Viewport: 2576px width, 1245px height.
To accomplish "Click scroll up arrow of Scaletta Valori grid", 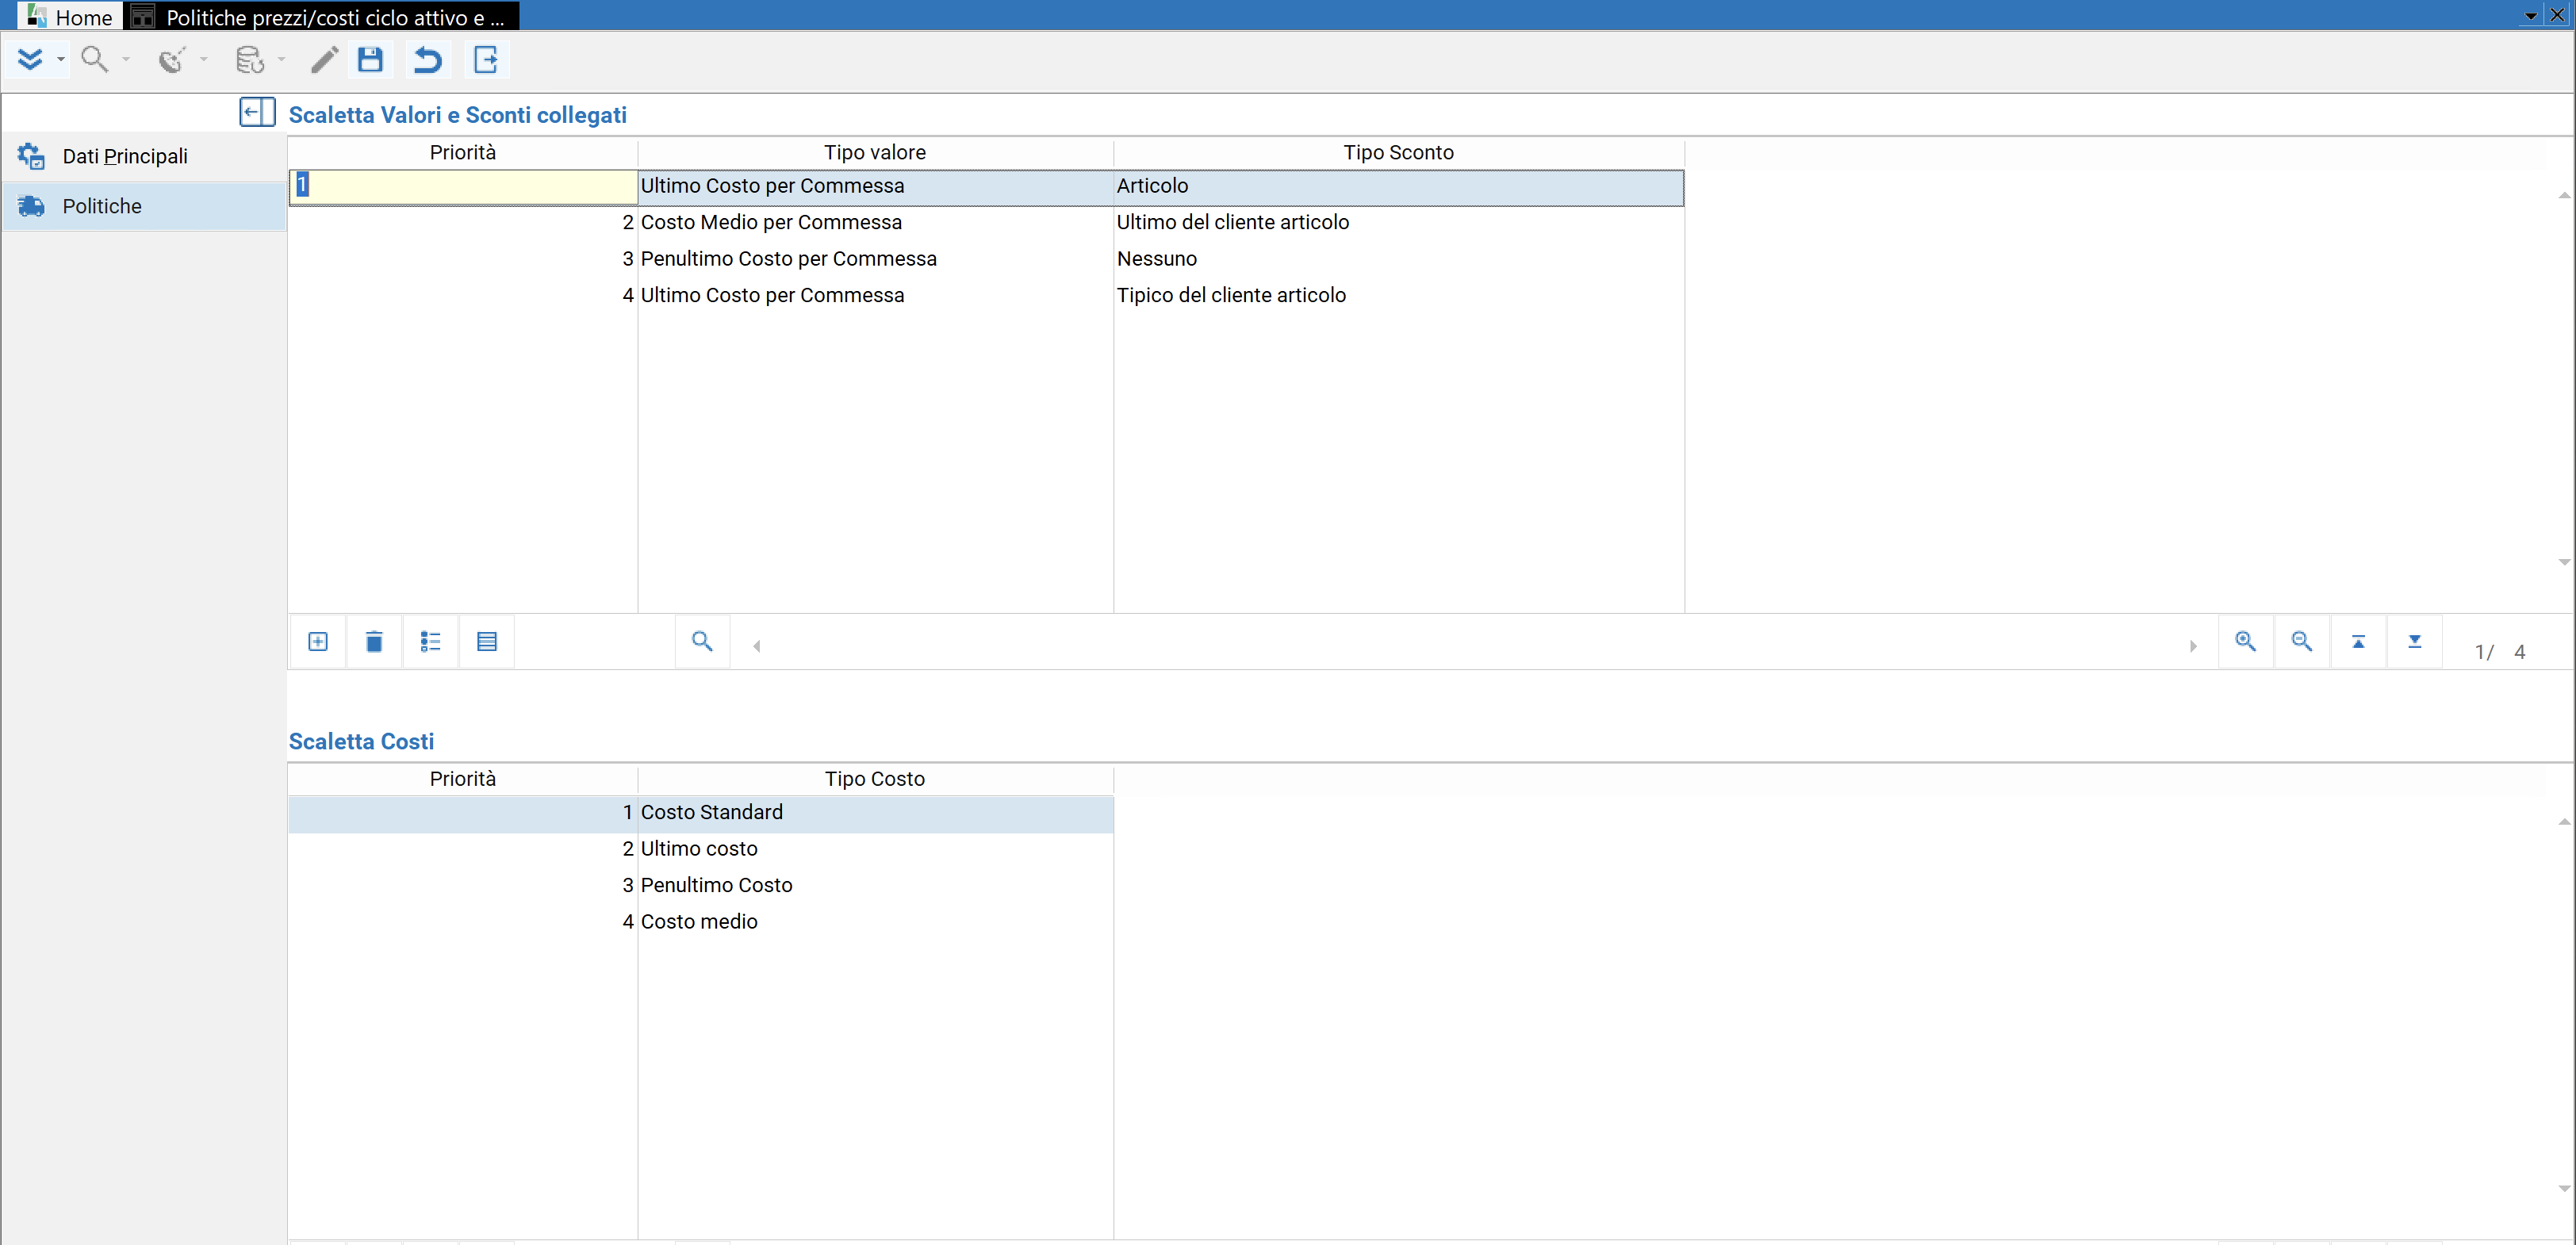I will [2564, 195].
